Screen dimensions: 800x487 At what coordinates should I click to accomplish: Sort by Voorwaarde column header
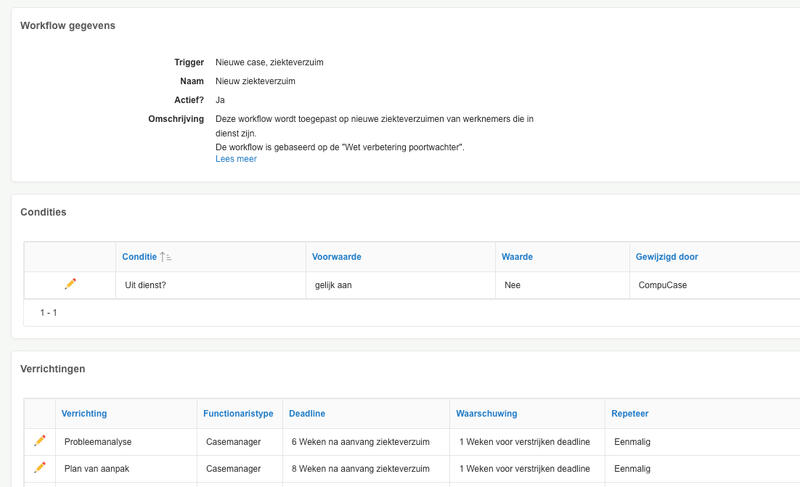(x=337, y=257)
